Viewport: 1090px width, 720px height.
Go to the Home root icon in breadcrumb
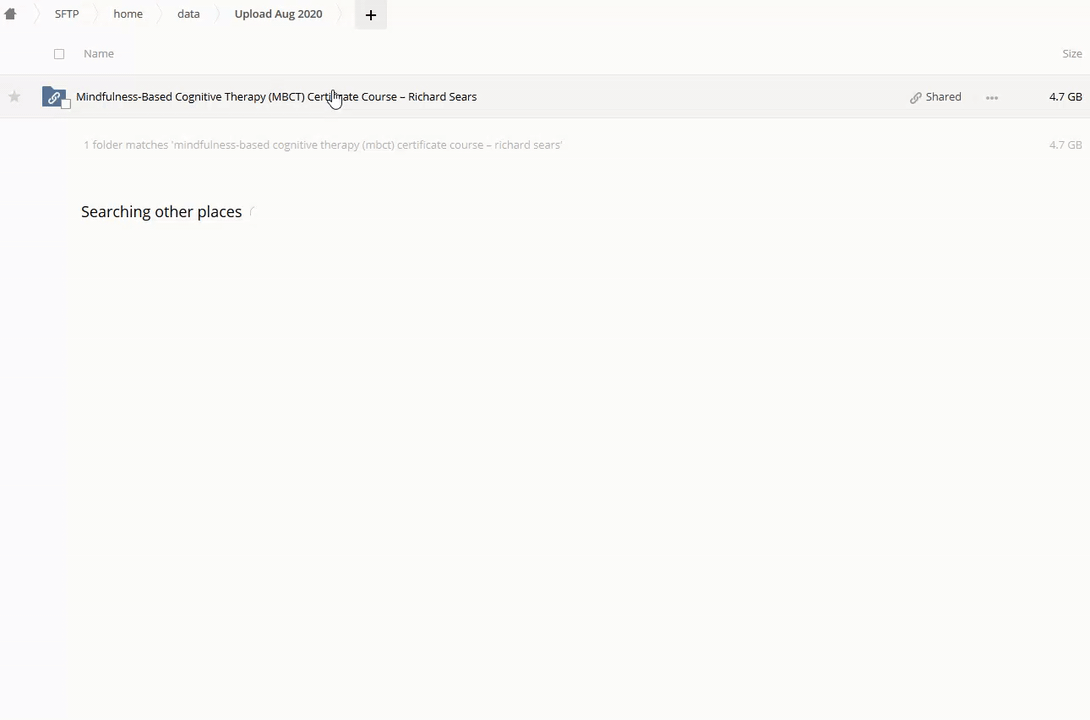(10, 14)
